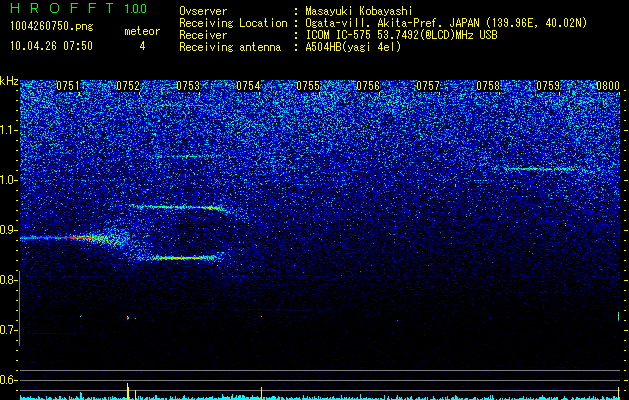
Task: Click the 0752 time marker
Action: (x=128, y=86)
